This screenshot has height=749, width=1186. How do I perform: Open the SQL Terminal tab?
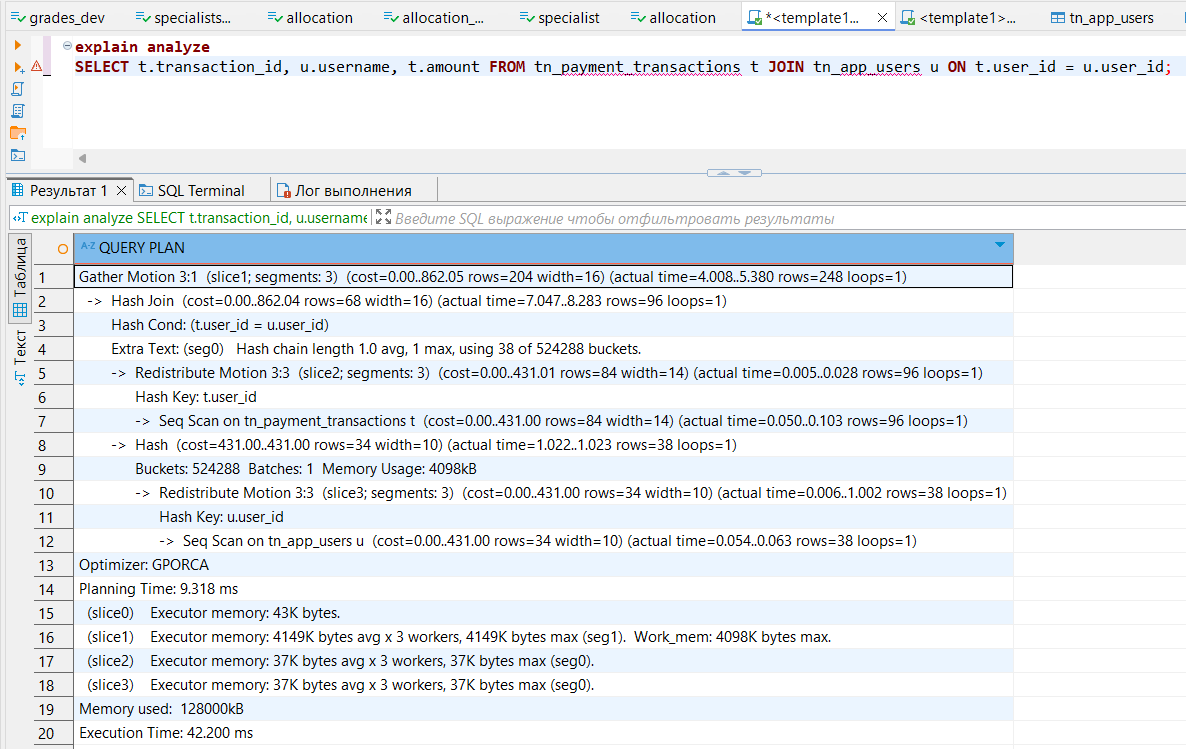coord(200,190)
